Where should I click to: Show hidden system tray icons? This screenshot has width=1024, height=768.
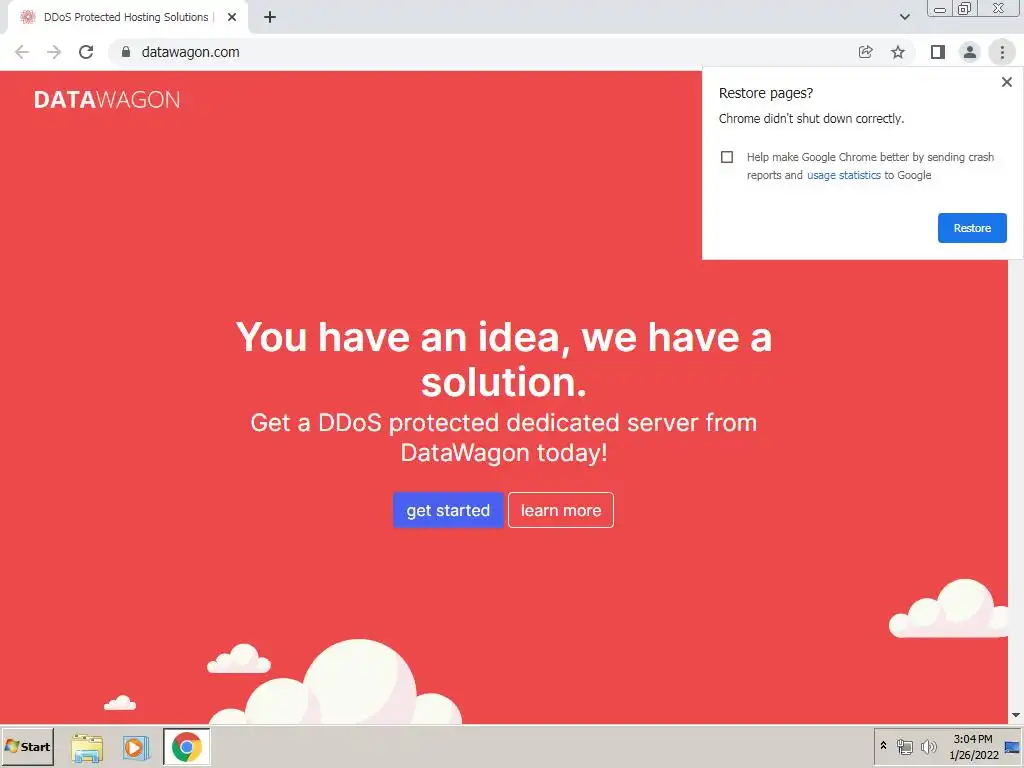[884, 745]
